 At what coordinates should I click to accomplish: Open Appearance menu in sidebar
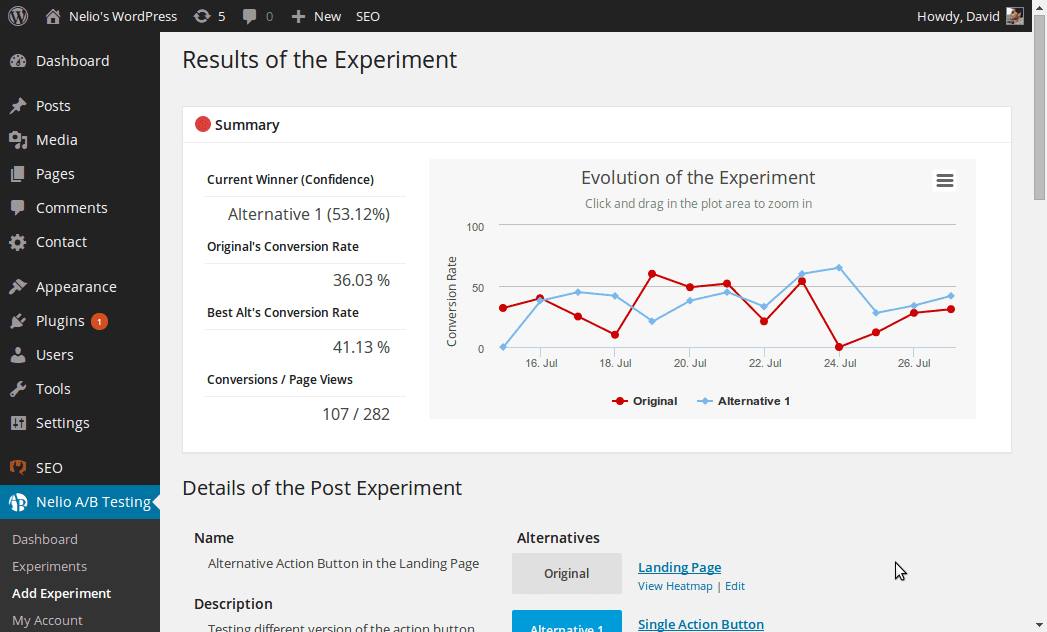(x=76, y=287)
